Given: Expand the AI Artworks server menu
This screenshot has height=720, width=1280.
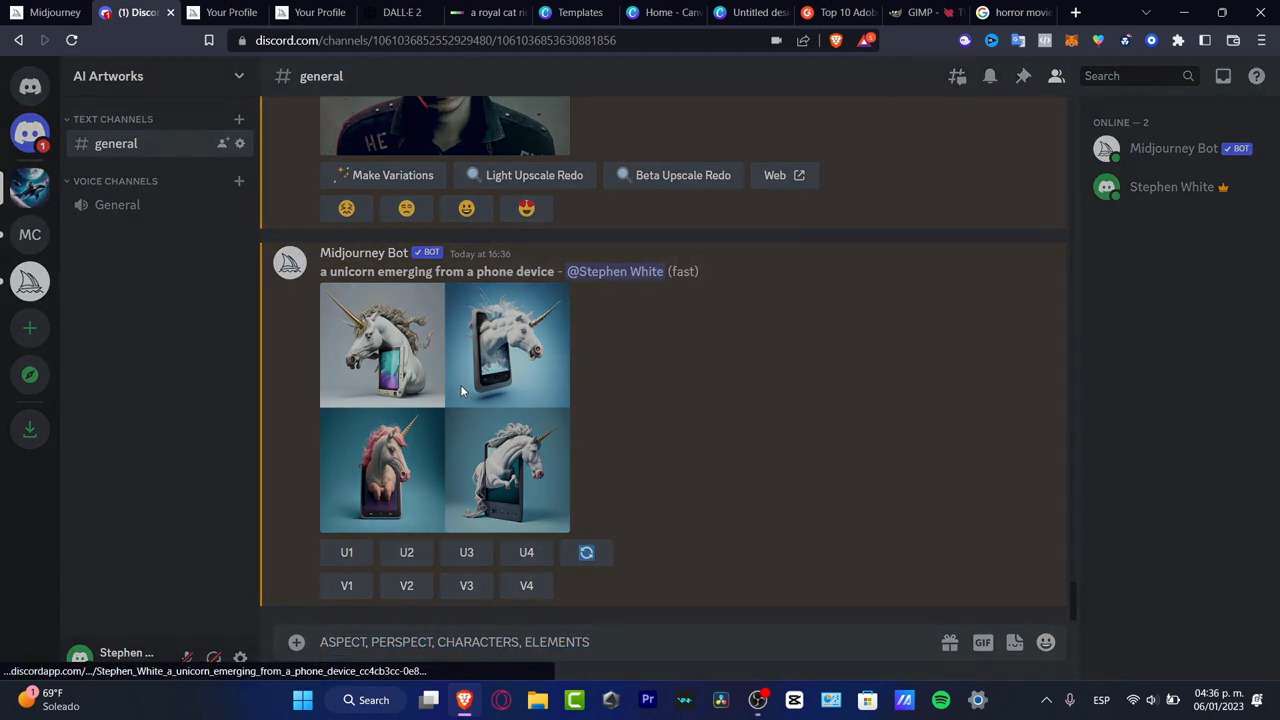Looking at the screenshot, I should click(239, 76).
